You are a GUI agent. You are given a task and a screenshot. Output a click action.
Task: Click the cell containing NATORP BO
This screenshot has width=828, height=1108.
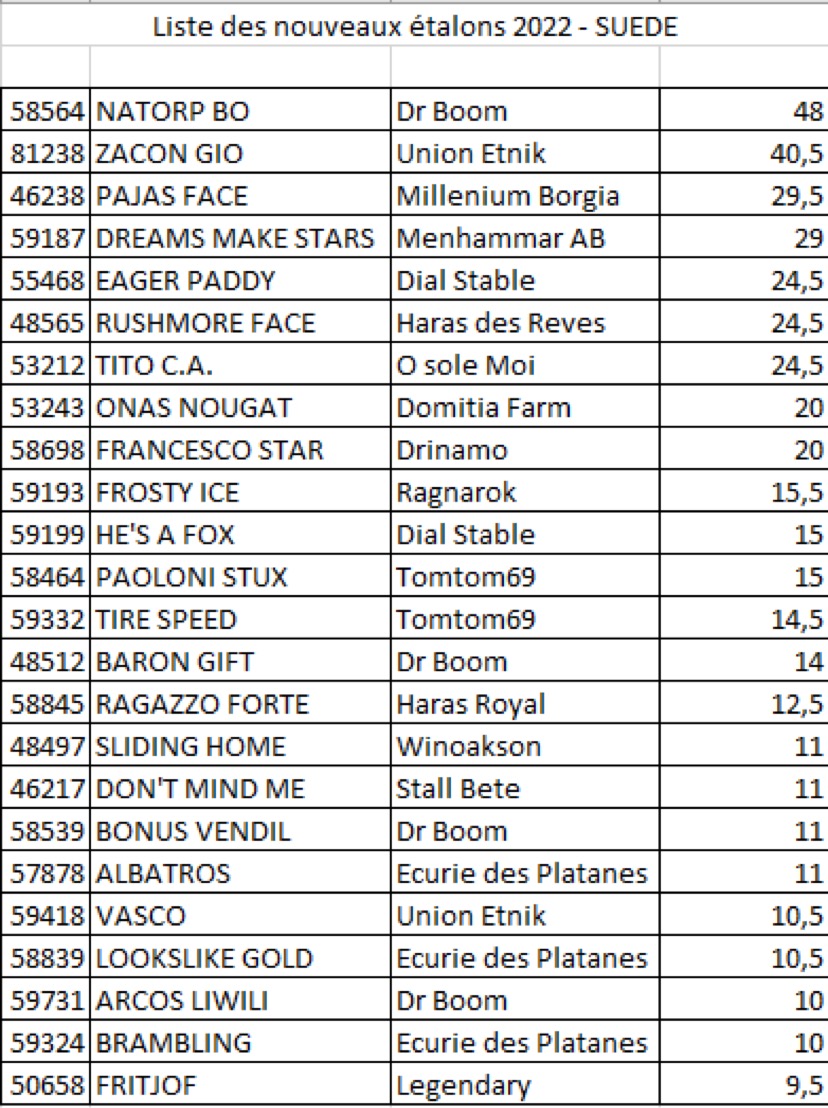tap(240, 110)
